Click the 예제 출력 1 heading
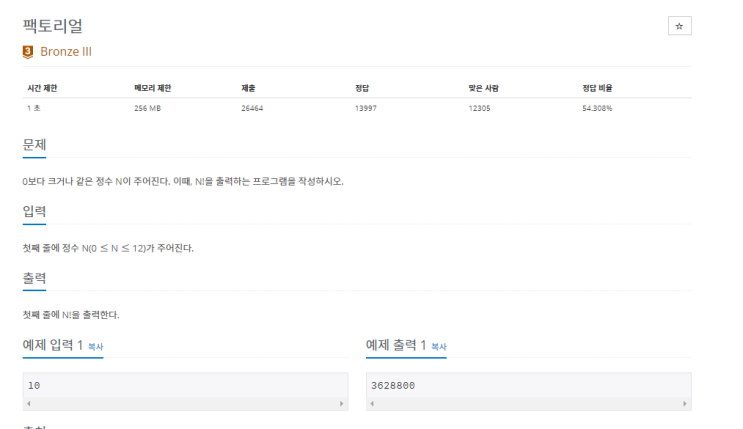 click(396, 345)
